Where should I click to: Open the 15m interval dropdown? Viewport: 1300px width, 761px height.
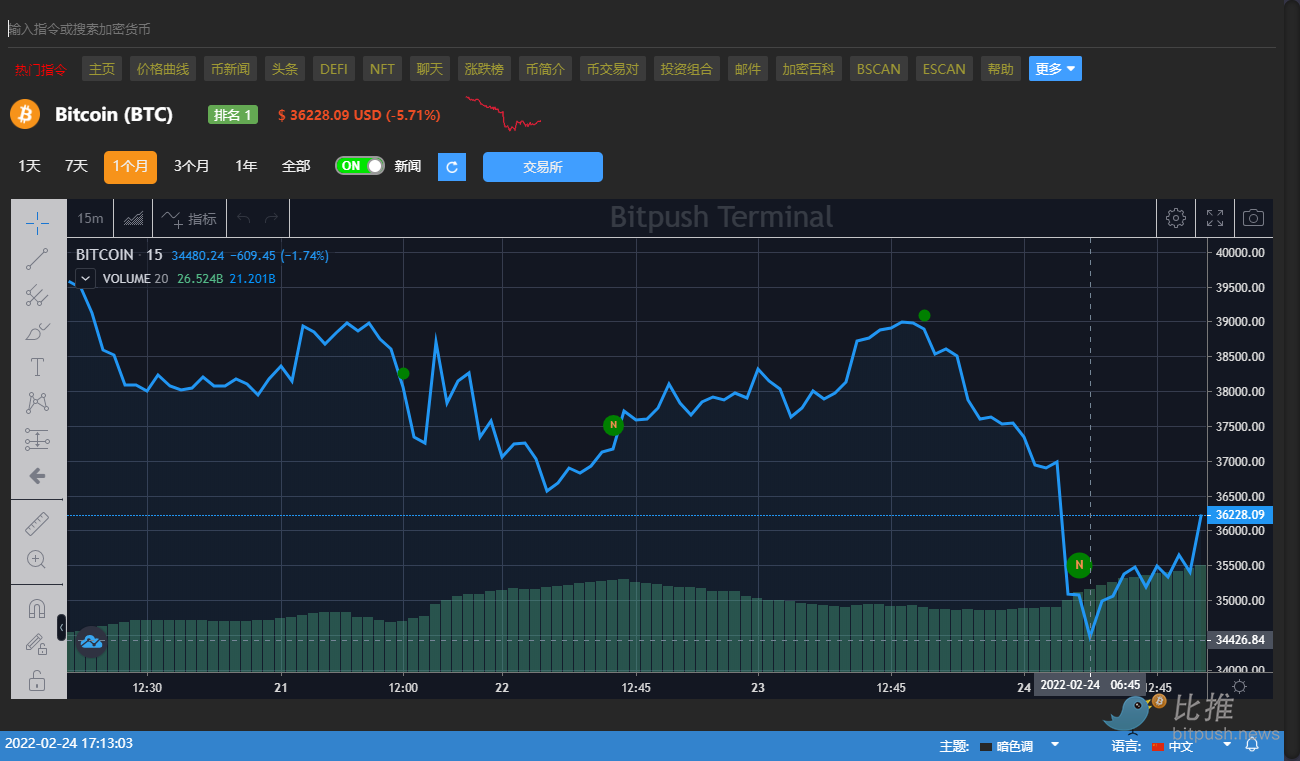[x=90, y=218]
